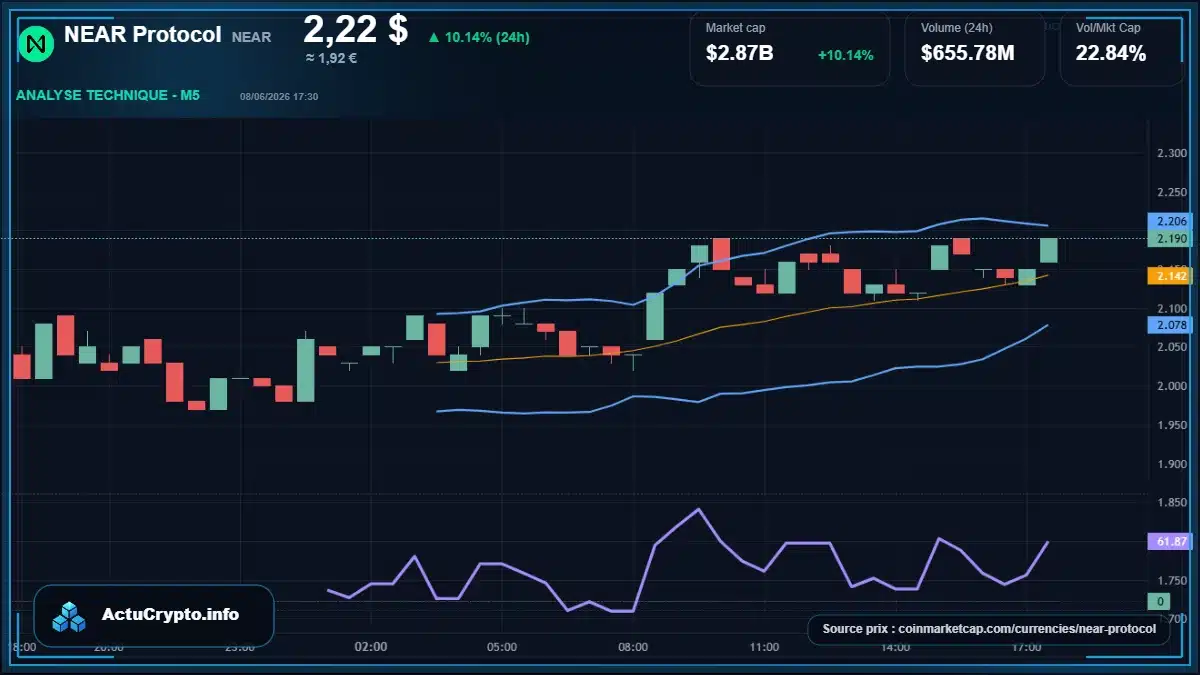Click the green 0 indicator tag

1161,601
